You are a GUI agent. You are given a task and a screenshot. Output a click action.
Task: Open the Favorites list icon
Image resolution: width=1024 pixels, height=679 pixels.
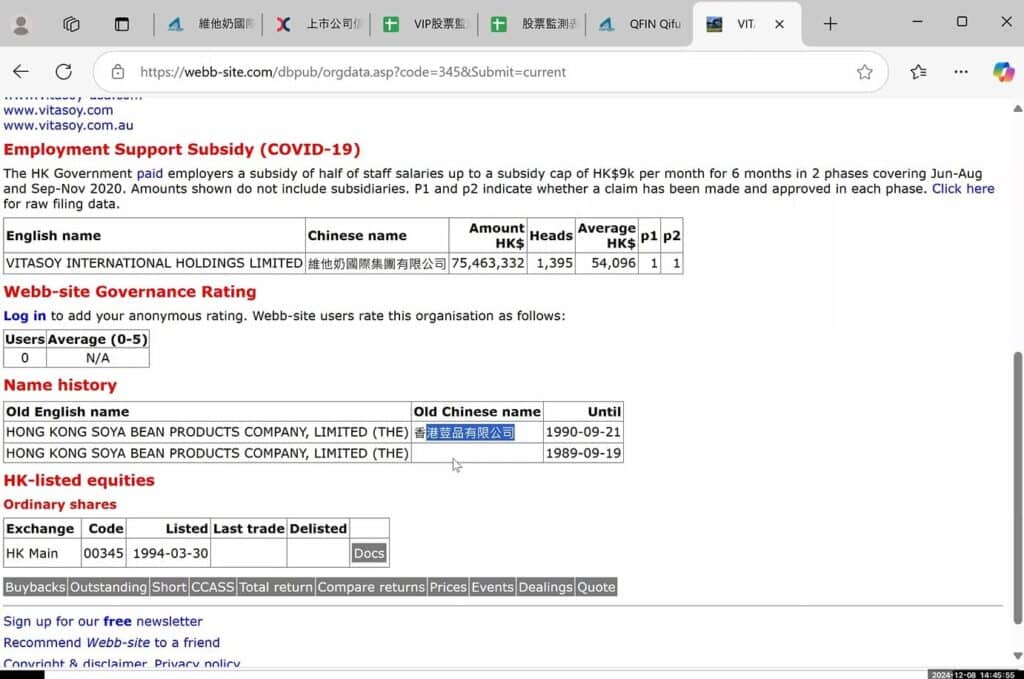click(918, 72)
